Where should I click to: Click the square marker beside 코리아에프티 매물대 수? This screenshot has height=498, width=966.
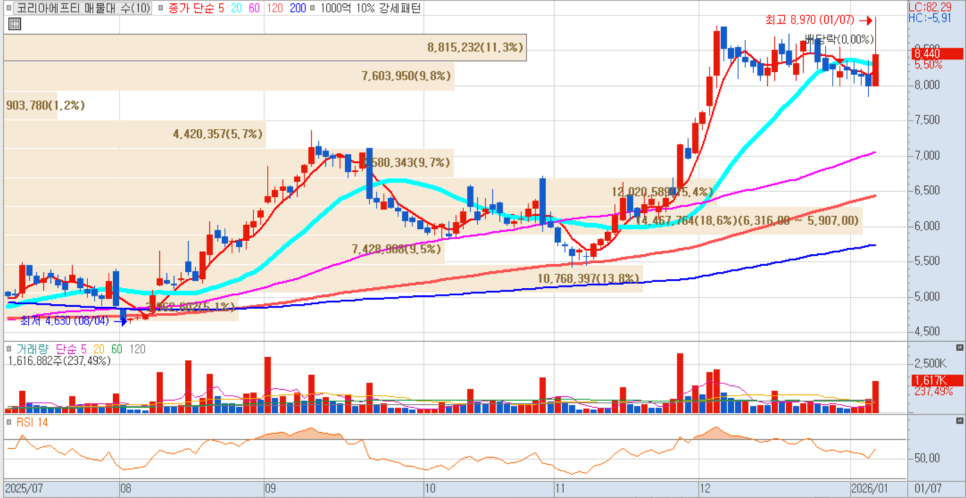click(9, 8)
